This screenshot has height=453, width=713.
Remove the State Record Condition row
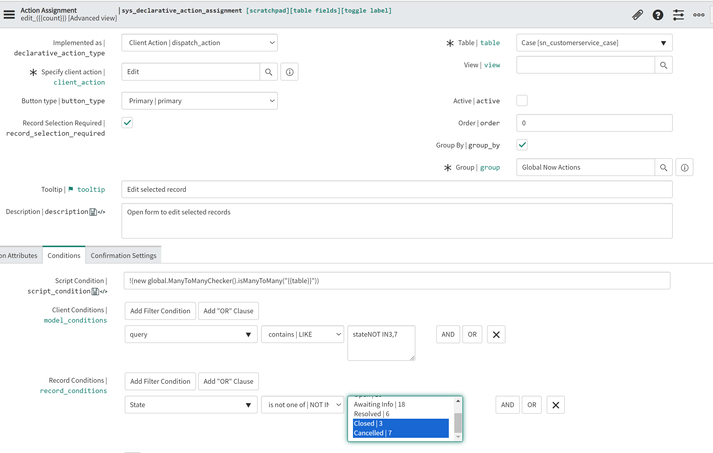point(556,405)
